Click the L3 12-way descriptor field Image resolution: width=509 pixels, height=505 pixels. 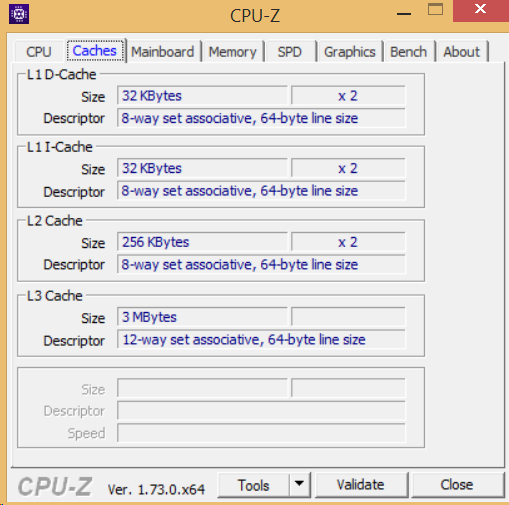tap(261, 339)
